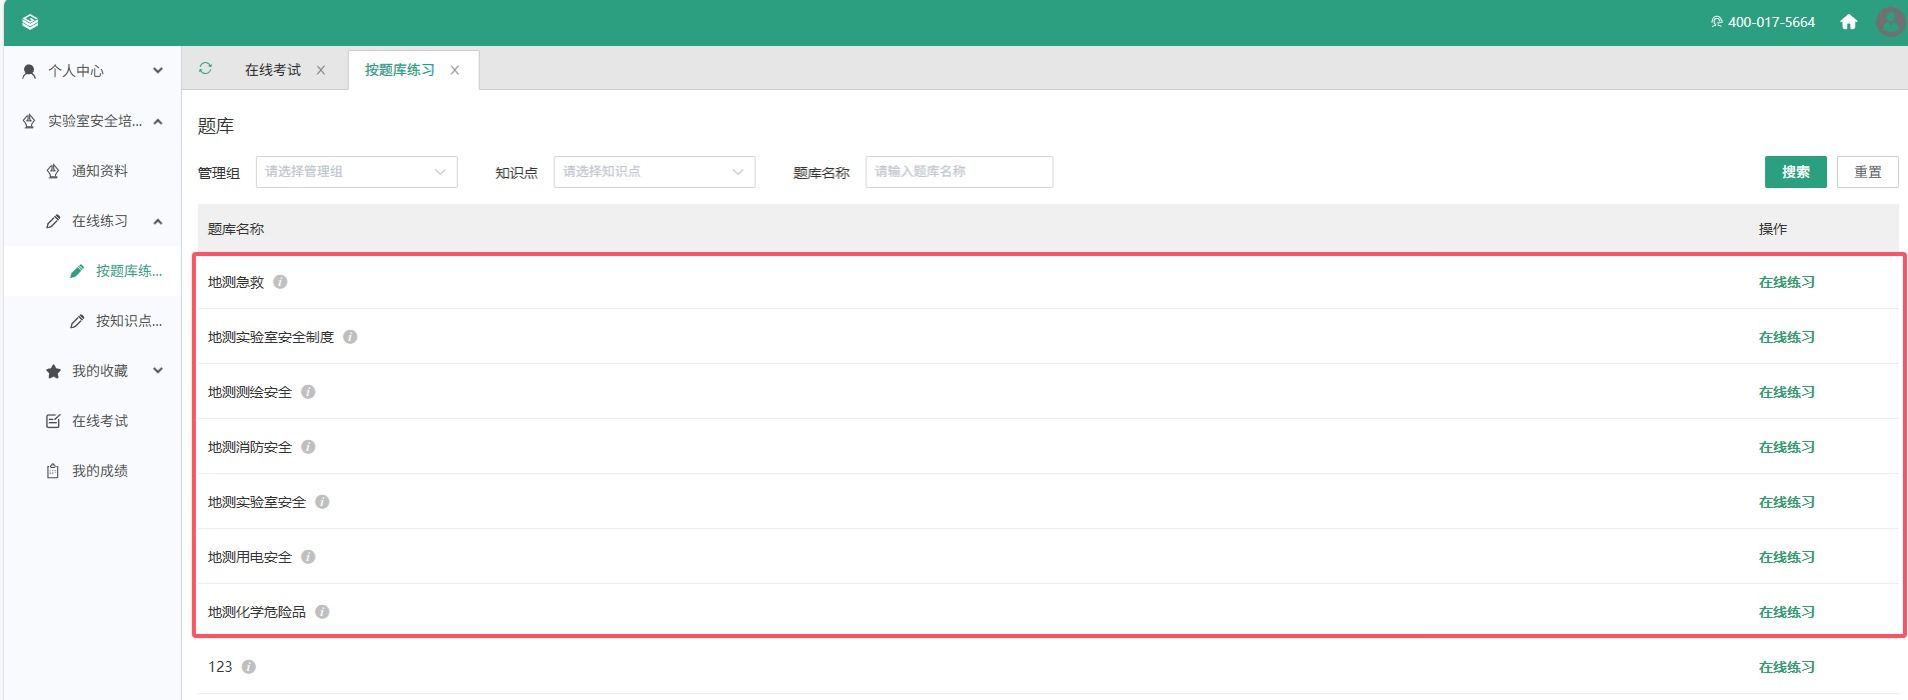Start 在线练习 for 地测消防安全
Screen dimensions: 1908x700
coord(1786,447)
